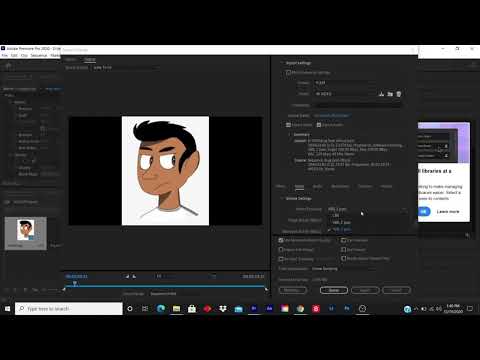Collapse the Bitrate Settings section
Screen dimensions: 480x360
[x=282, y=198]
